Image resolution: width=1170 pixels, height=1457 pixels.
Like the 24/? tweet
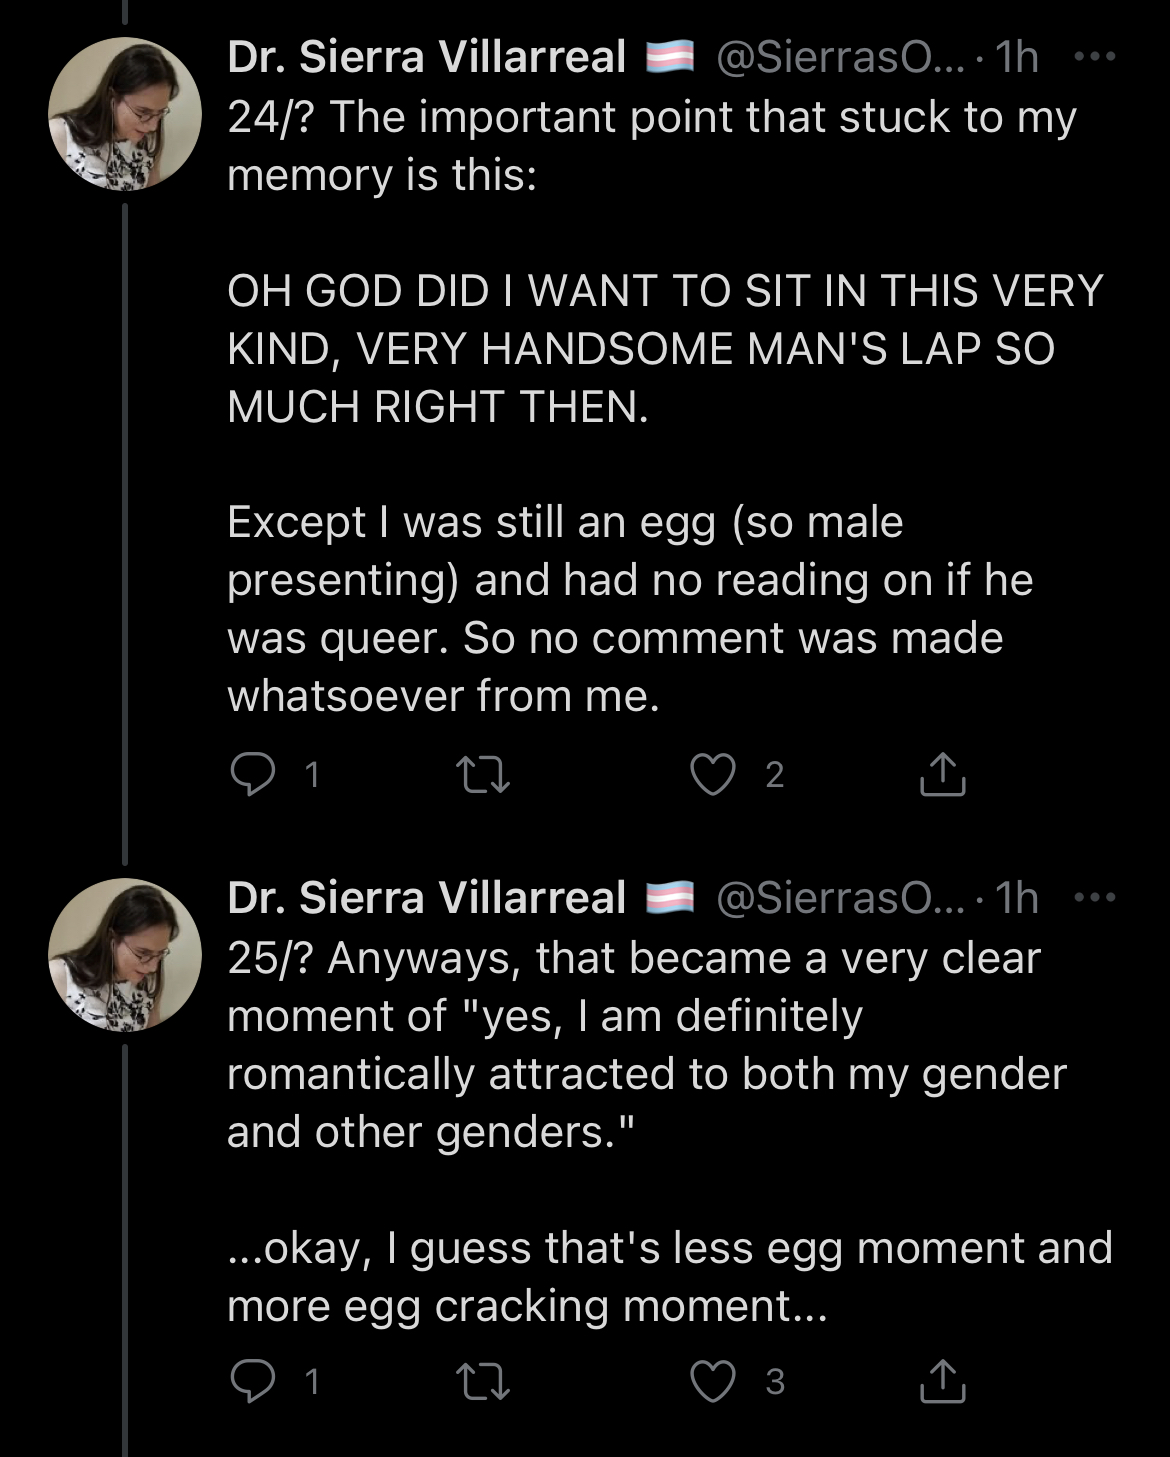coord(713,775)
